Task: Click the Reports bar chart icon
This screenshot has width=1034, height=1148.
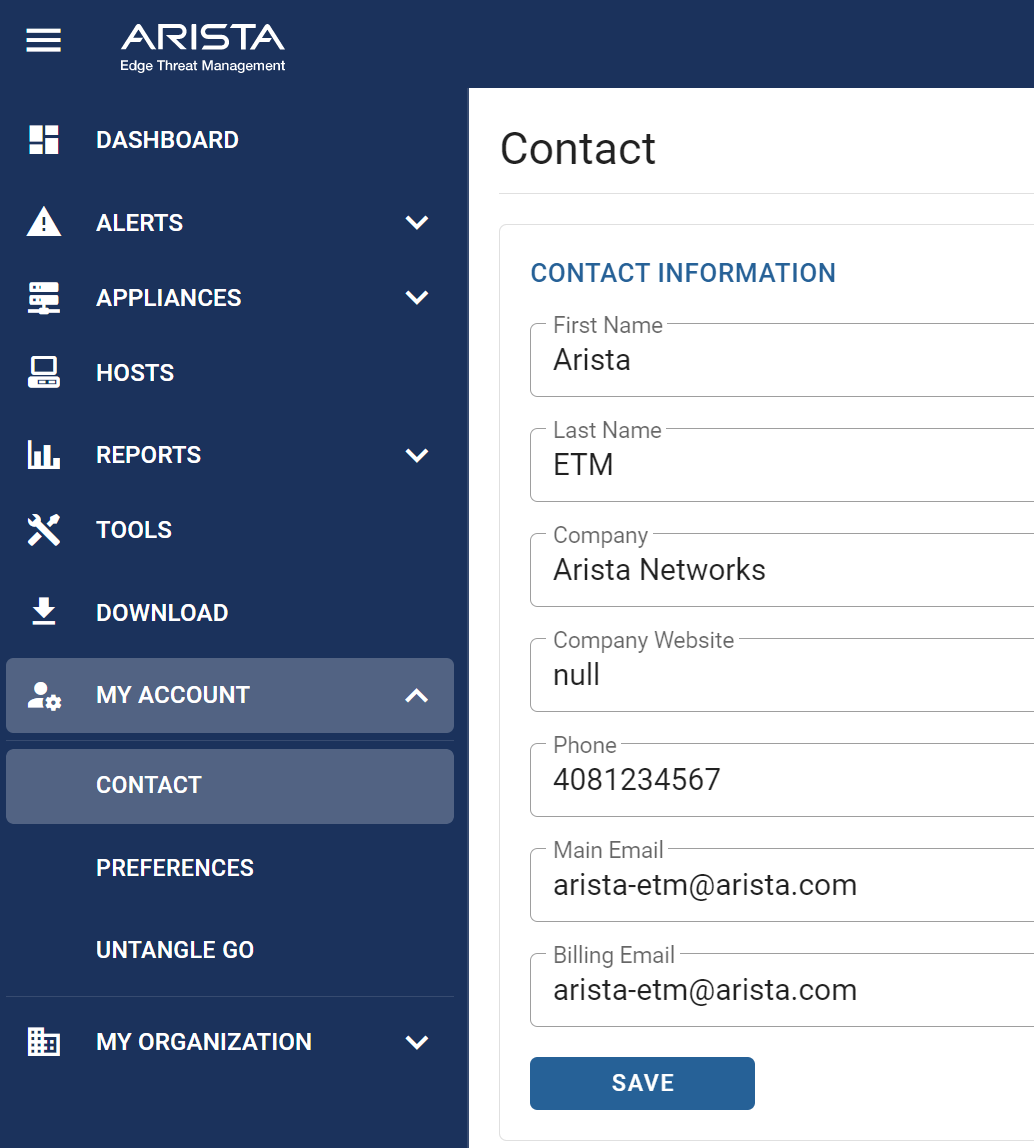Action: tap(44, 455)
